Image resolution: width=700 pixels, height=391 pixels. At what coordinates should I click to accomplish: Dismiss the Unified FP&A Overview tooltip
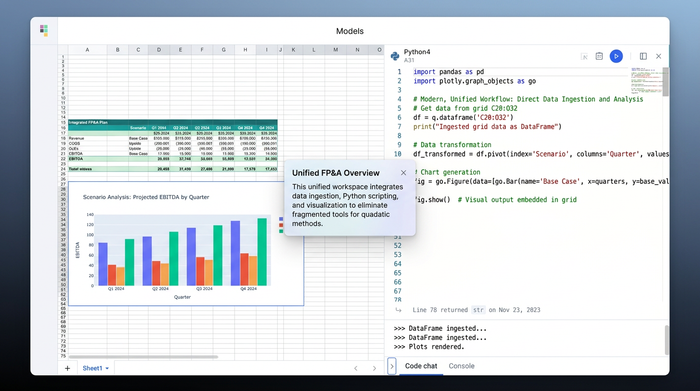404,173
